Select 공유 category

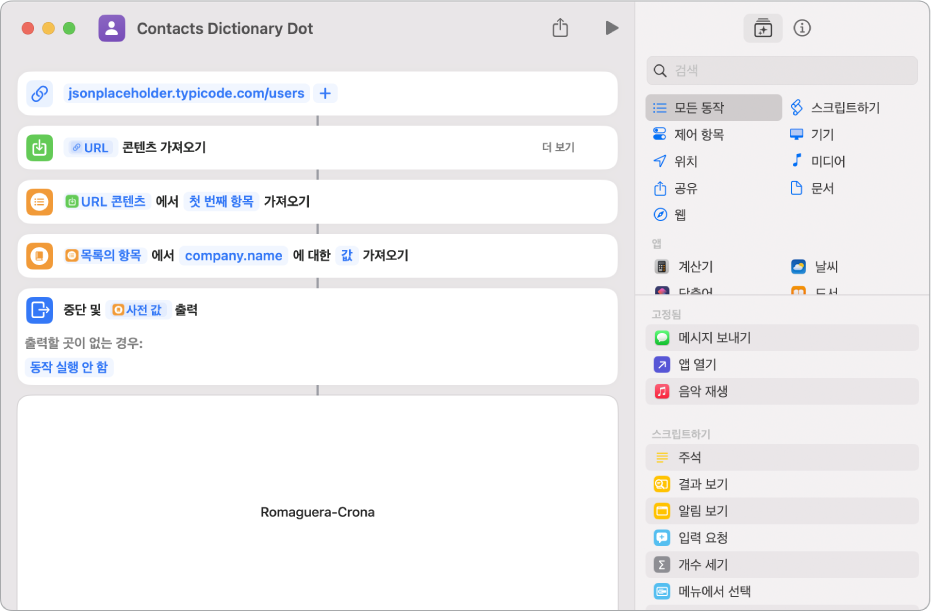[x=675, y=189]
